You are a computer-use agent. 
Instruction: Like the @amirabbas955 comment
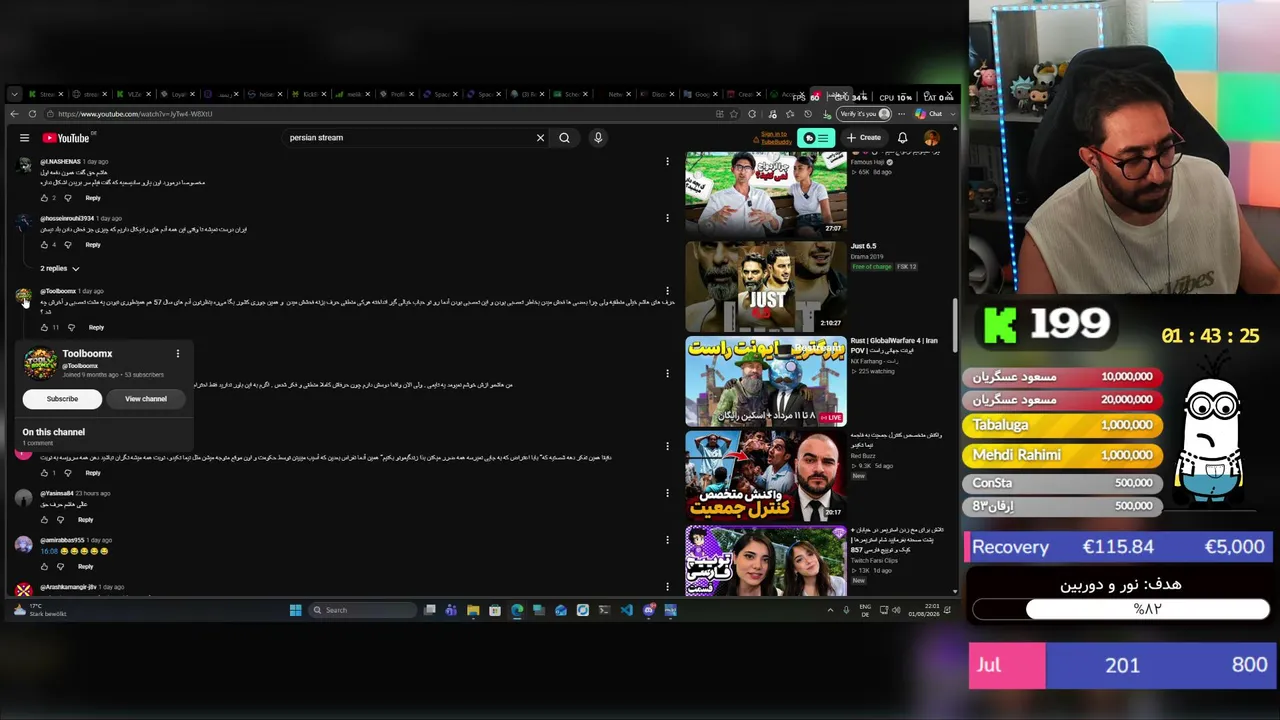point(44,567)
